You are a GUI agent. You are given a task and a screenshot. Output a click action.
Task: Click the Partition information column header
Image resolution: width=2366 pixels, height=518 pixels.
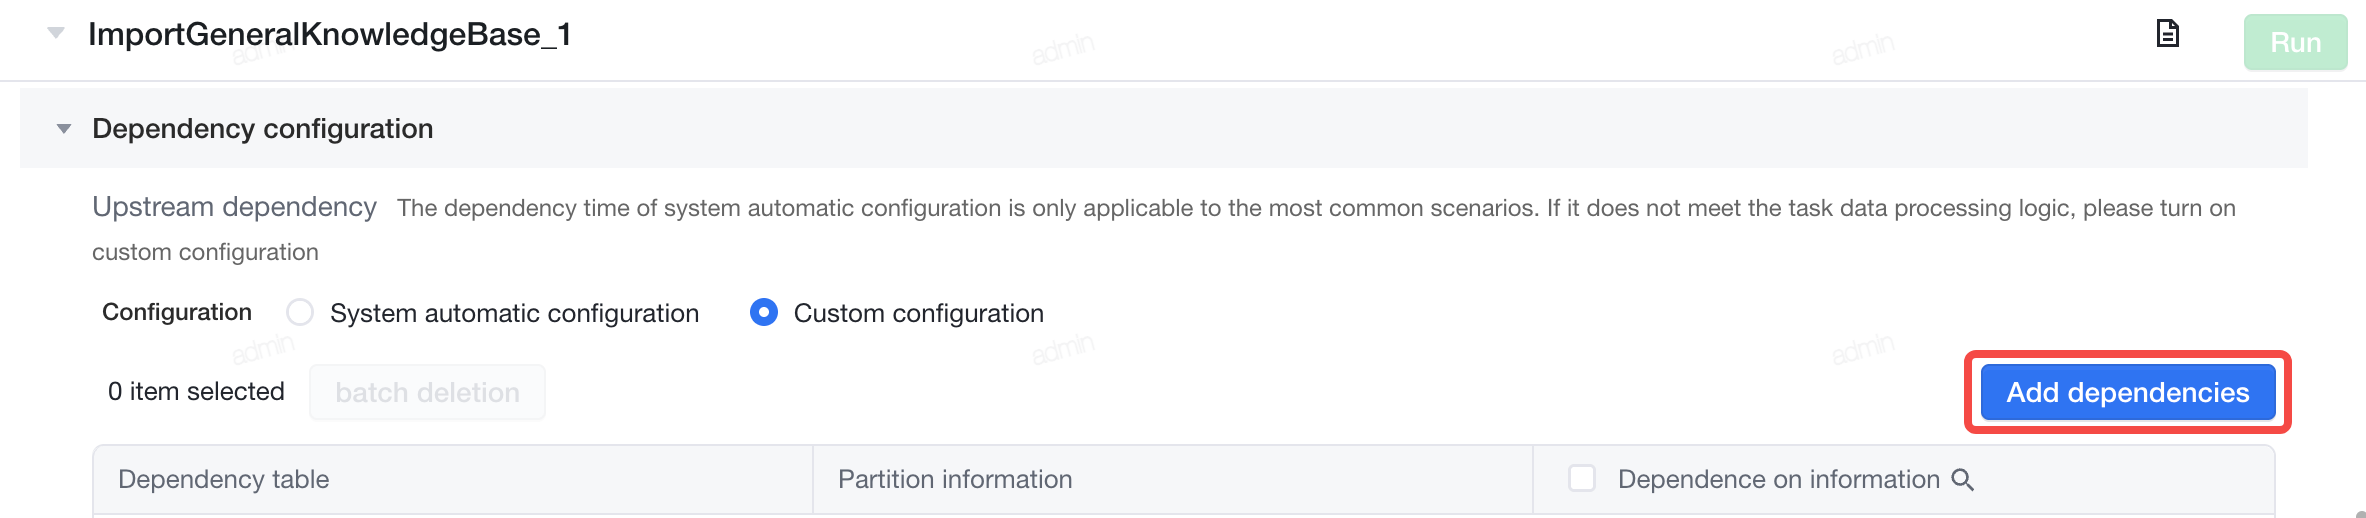tap(955, 479)
